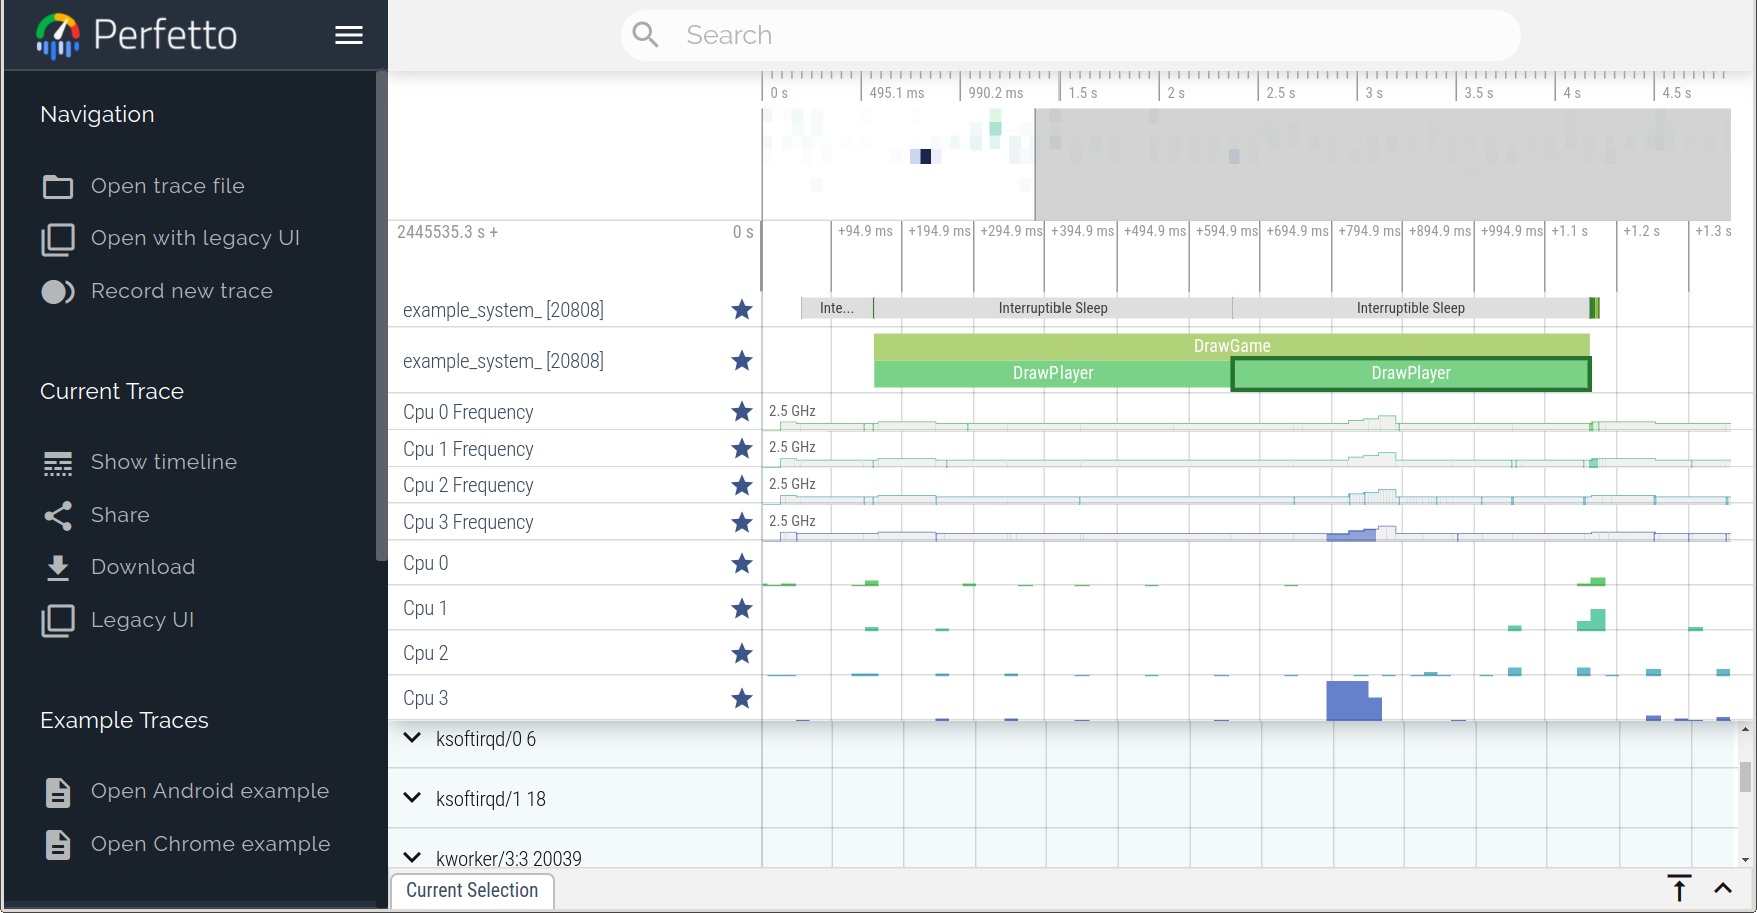
Task: Pin the Cpu 0 Frequency track
Action: click(742, 411)
